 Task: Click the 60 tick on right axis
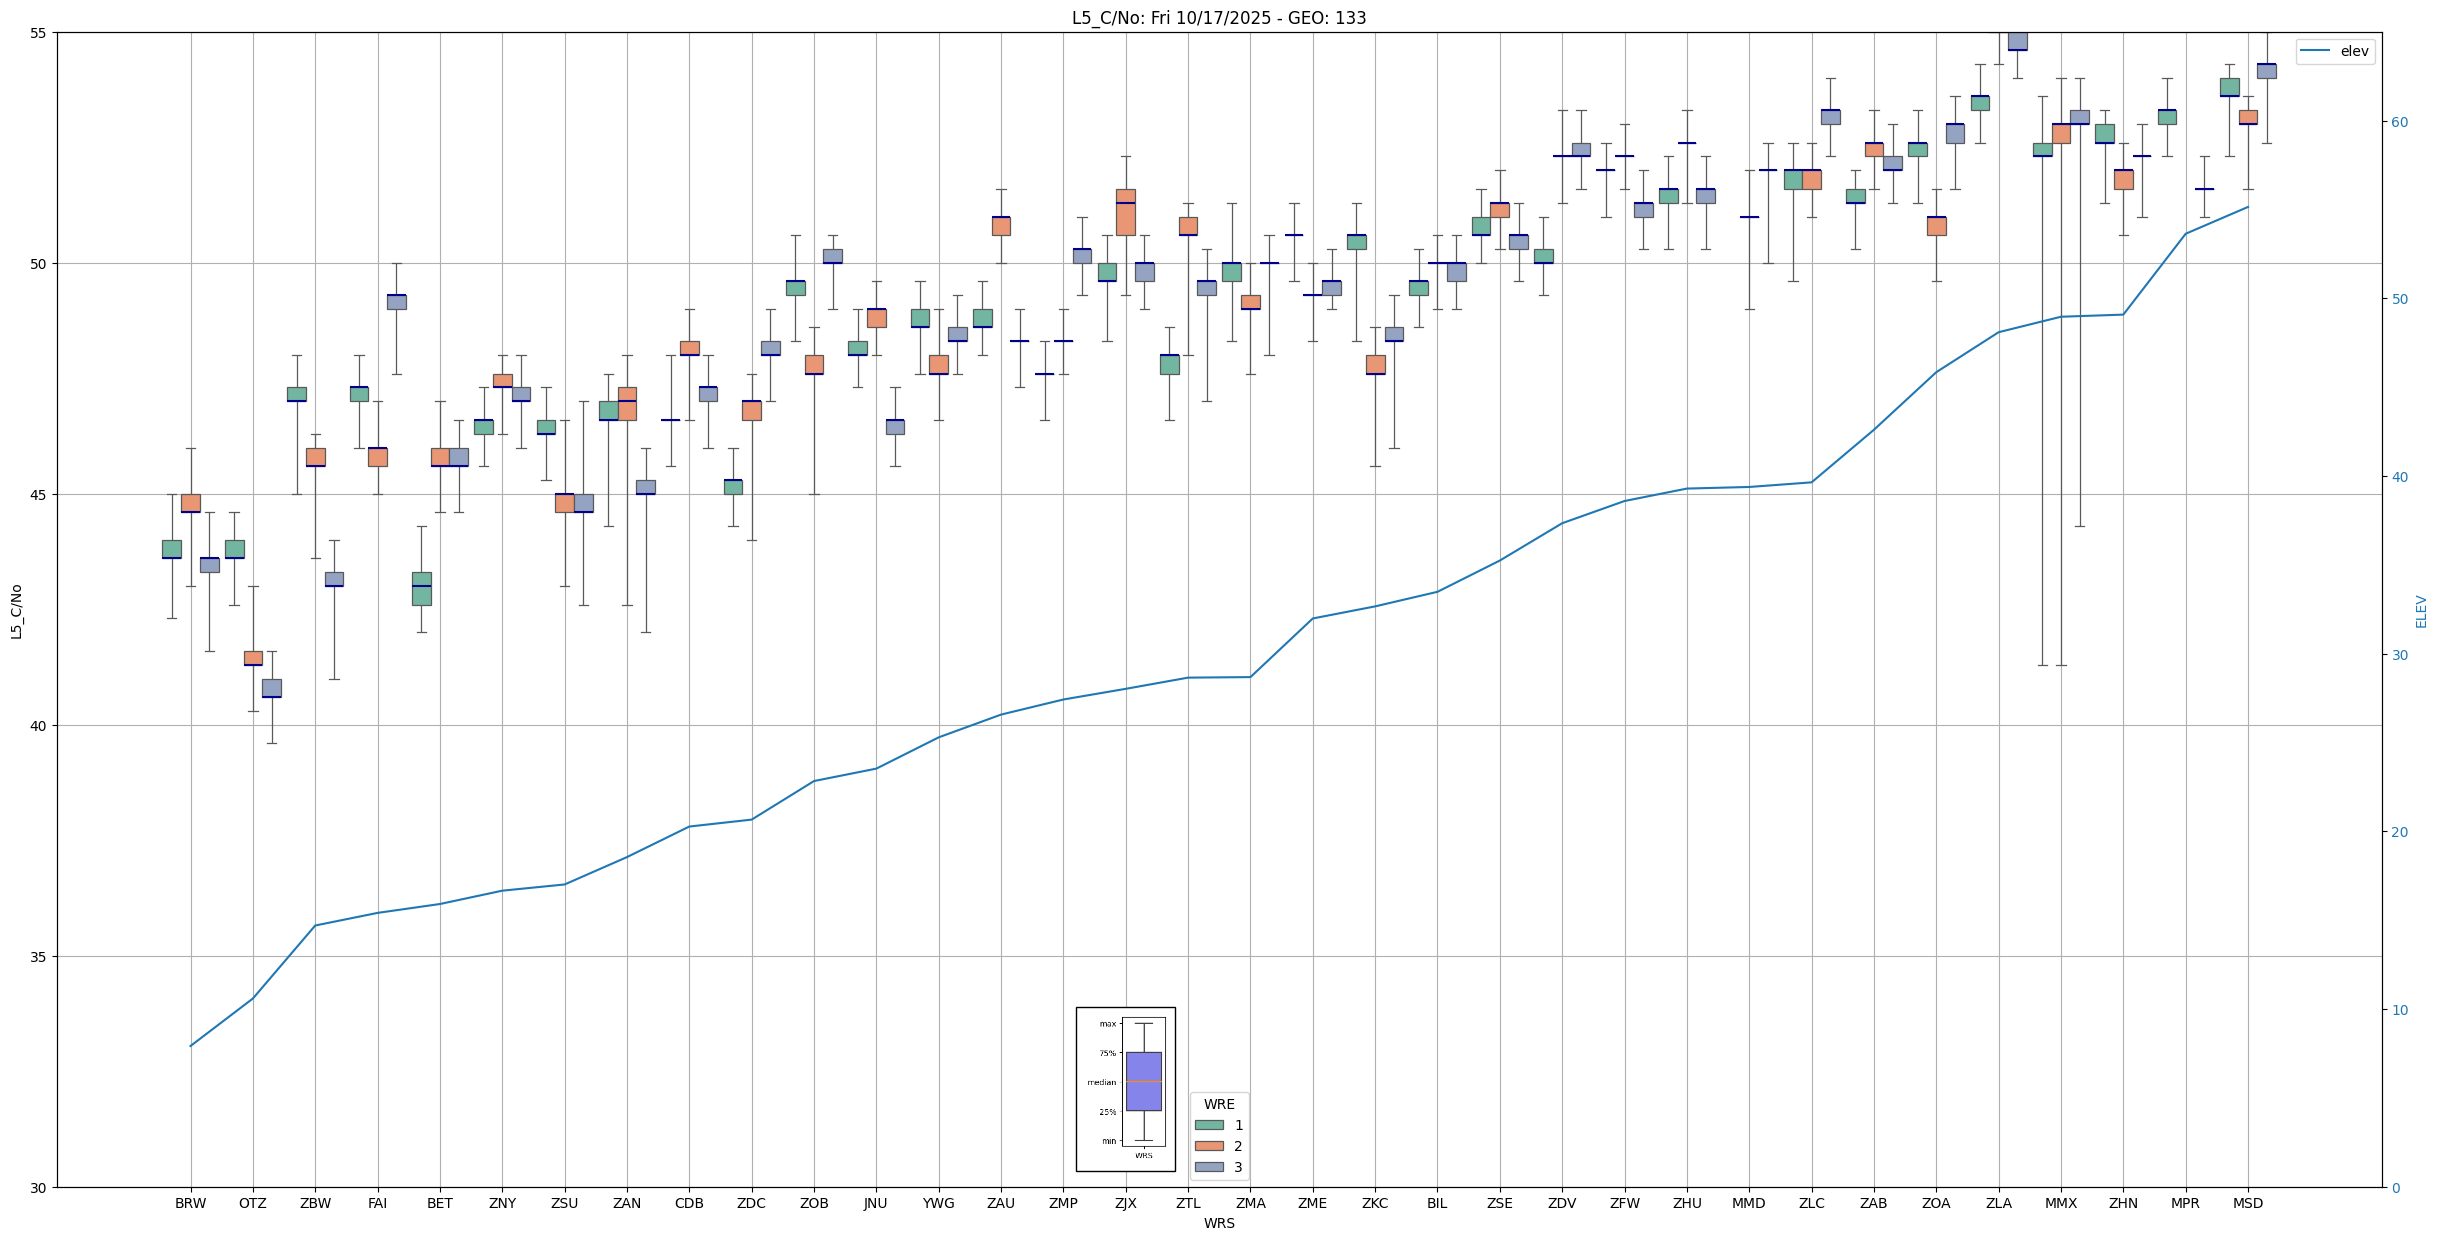[2399, 122]
